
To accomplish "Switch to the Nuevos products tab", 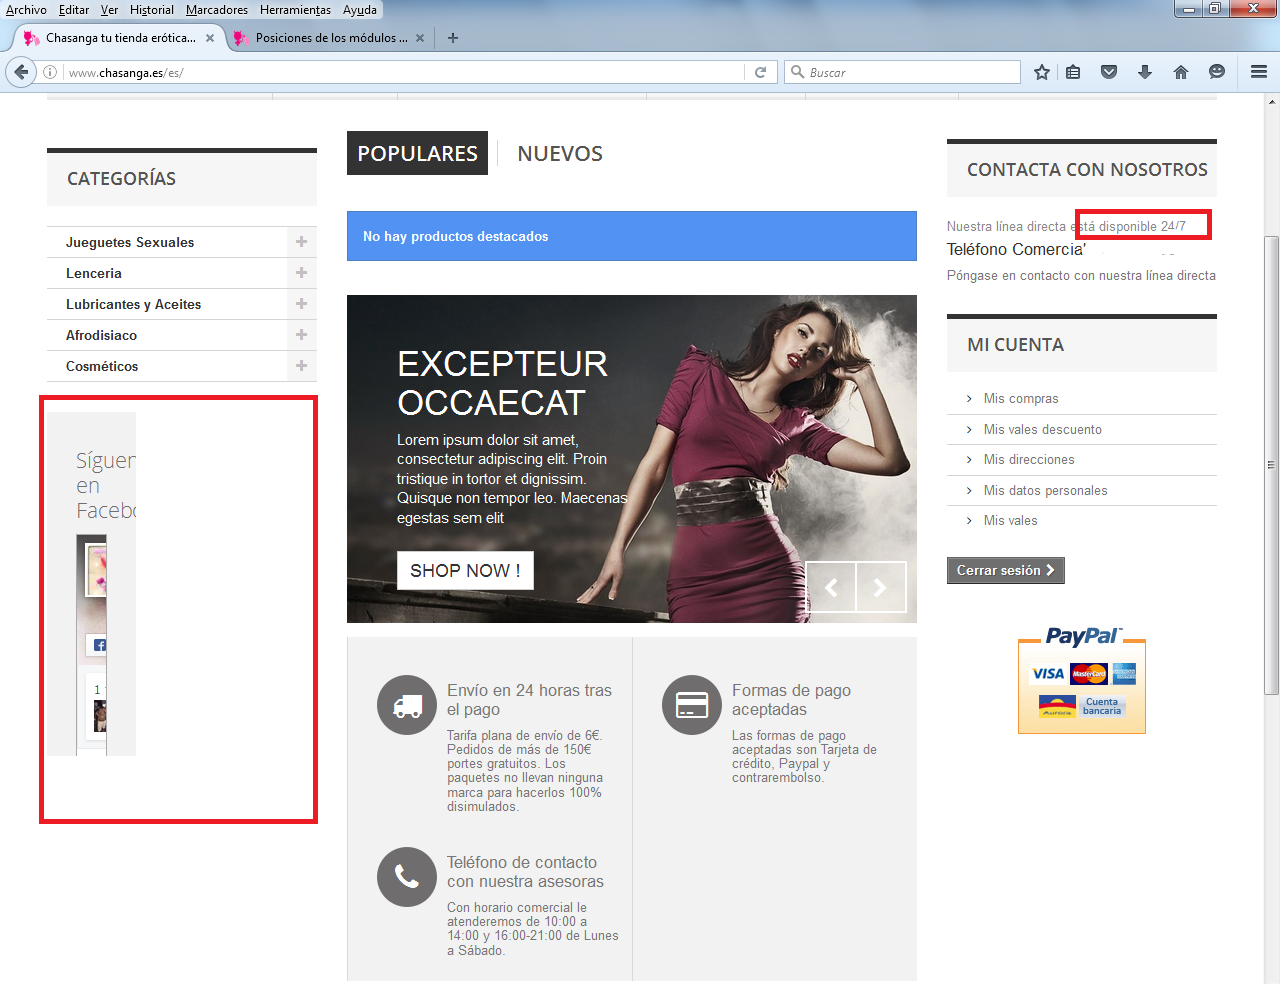I will [x=560, y=153].
